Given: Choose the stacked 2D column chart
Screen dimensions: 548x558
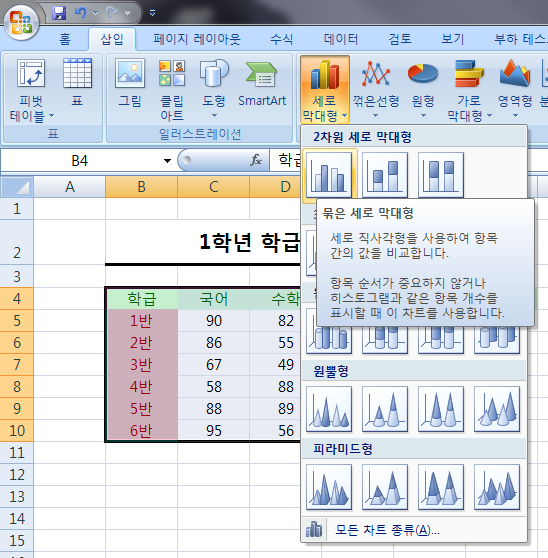Looking at the screenshot, I should pos(385,175).
